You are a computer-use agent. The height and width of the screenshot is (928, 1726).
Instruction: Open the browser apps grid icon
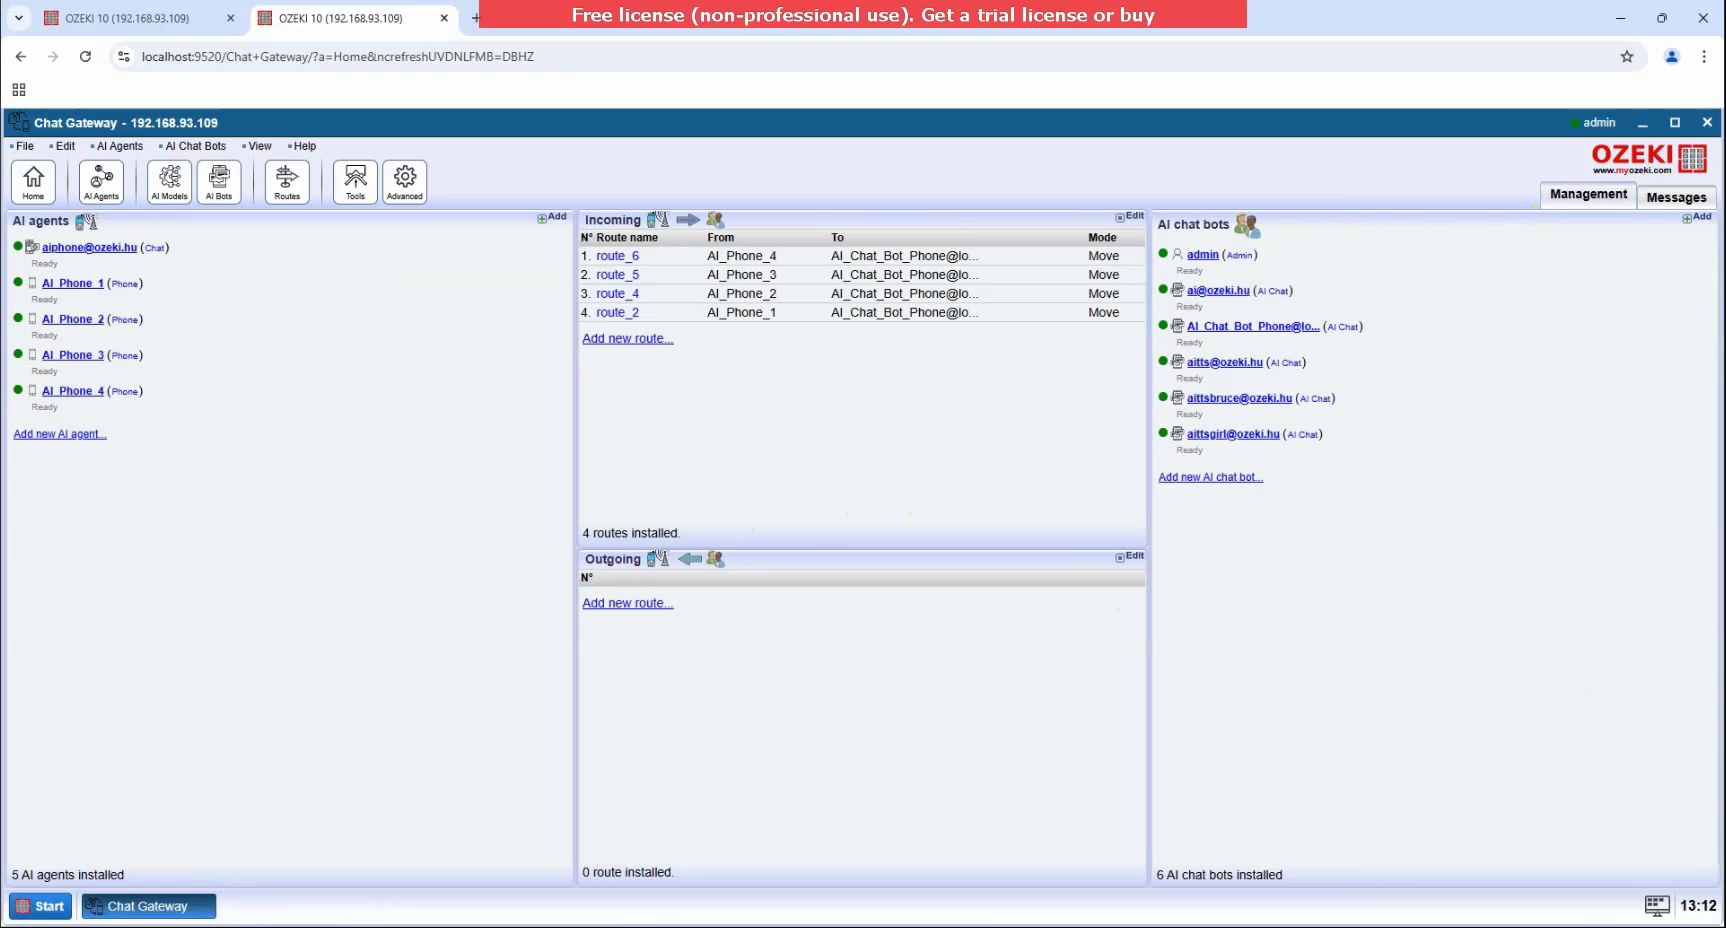click(19, 89)
